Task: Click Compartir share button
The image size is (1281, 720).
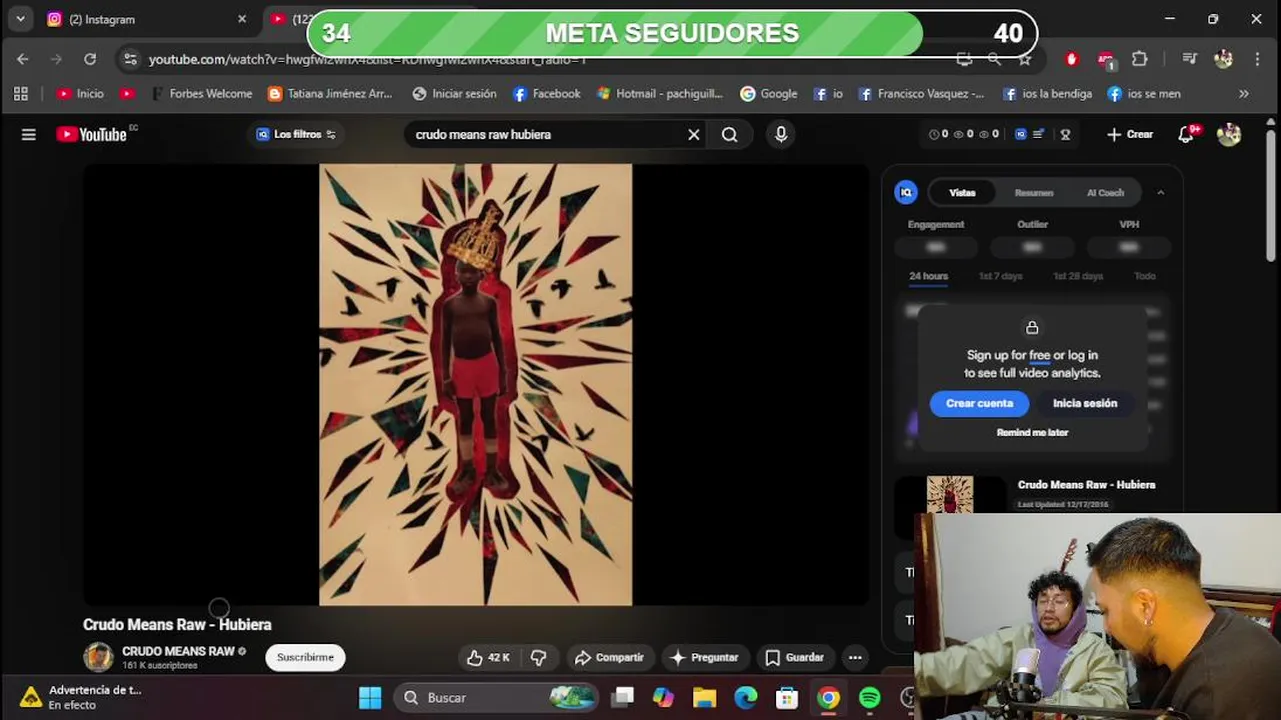Action: coord(609,657)
